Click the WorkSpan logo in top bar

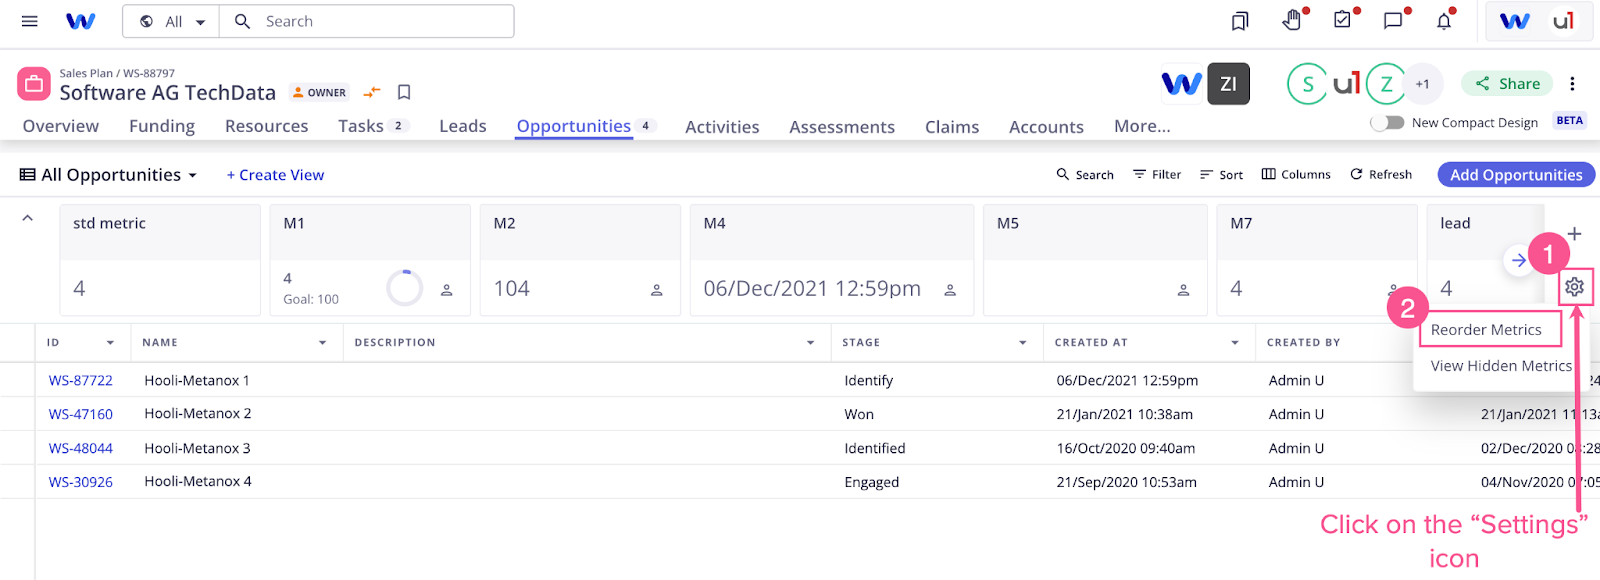[x=80, y=21]
